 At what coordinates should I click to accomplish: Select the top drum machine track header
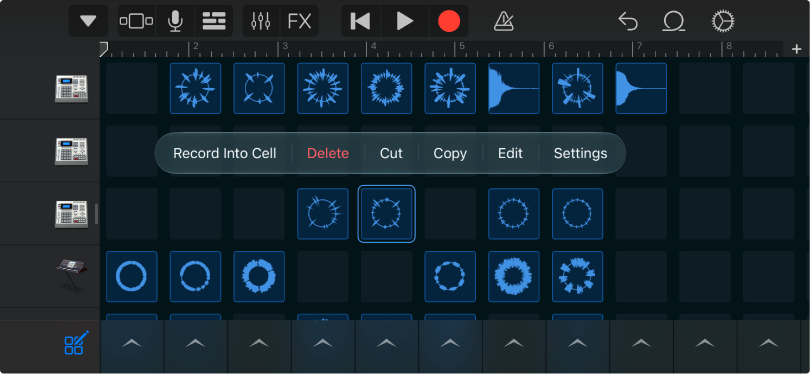(x=71, y=89)
